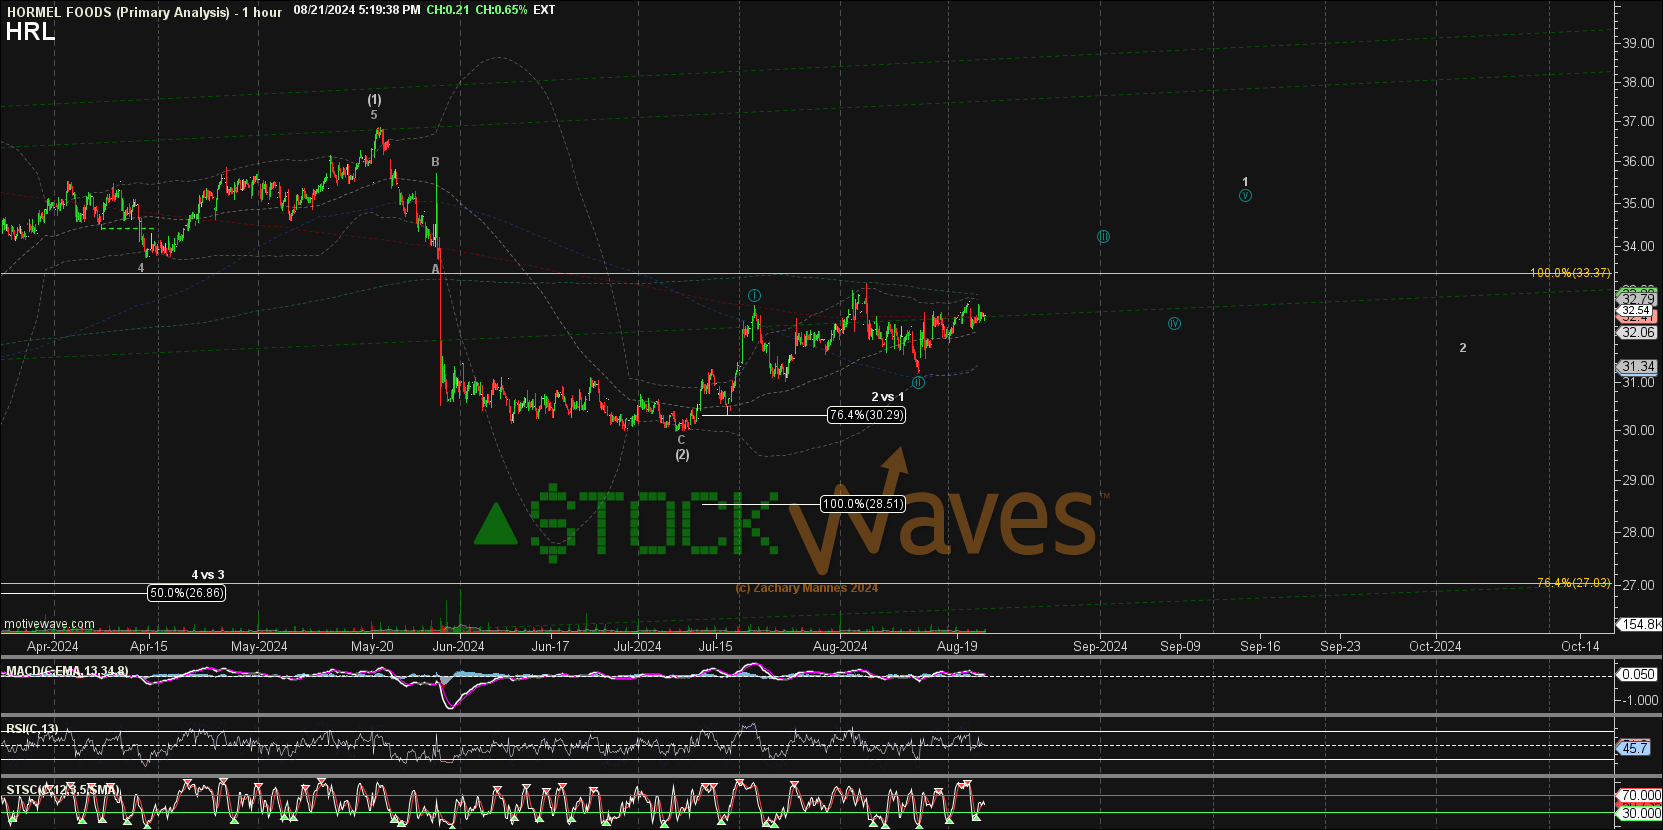Click the 39.00 price axis label
The width and height of the screenshot is (1663, 830).
click(1638, 43)
